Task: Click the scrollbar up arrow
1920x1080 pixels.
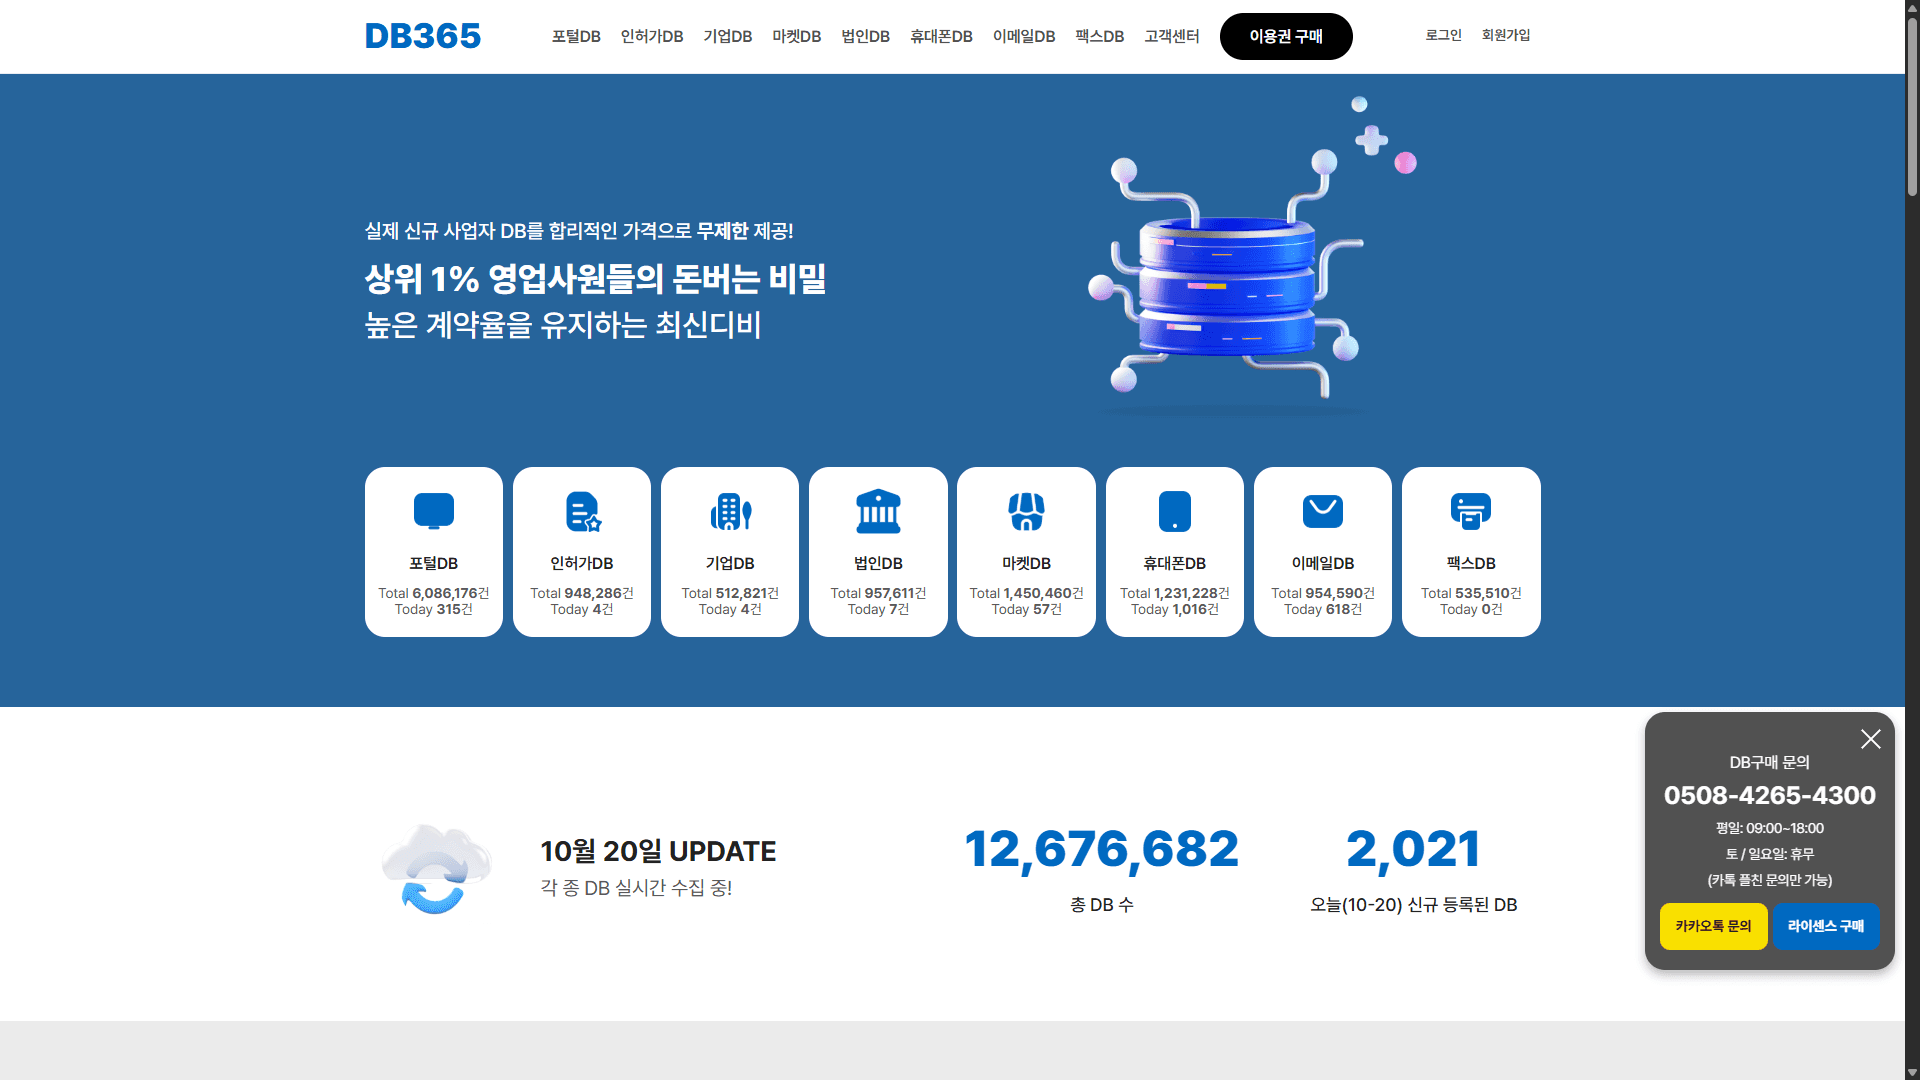Action: point(1912,7)
